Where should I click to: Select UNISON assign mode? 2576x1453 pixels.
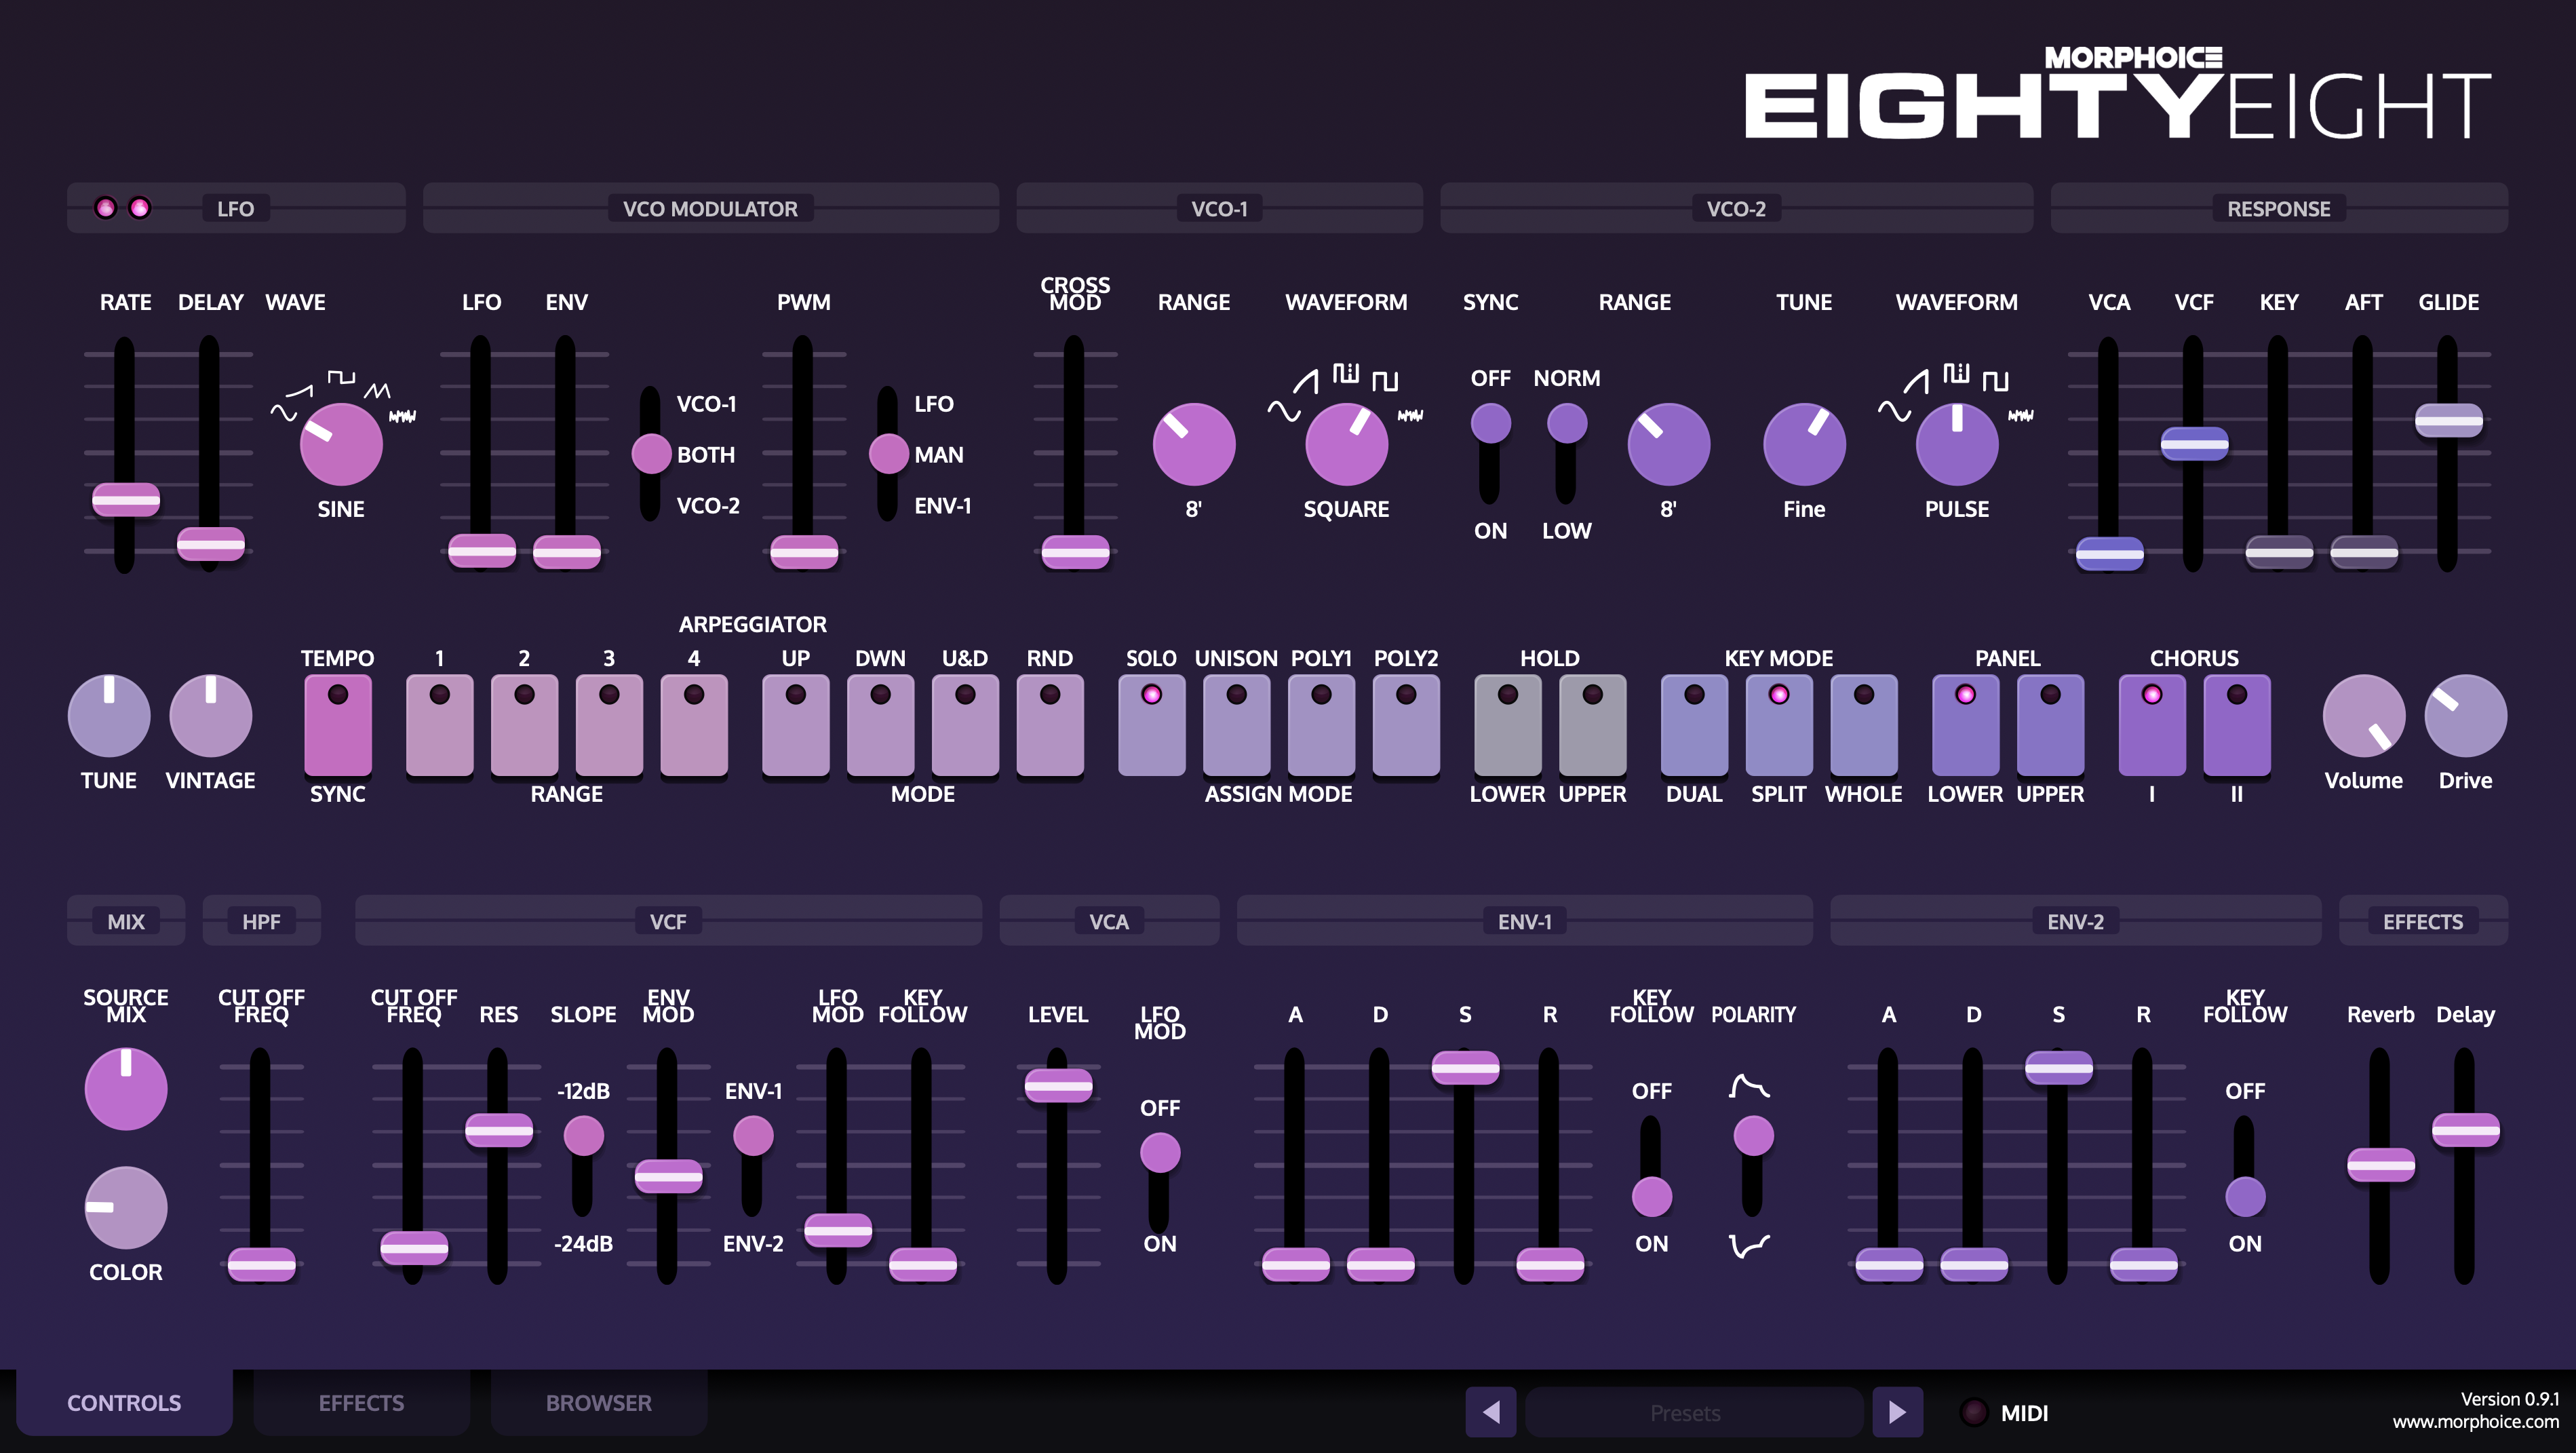coord(1236,725)
